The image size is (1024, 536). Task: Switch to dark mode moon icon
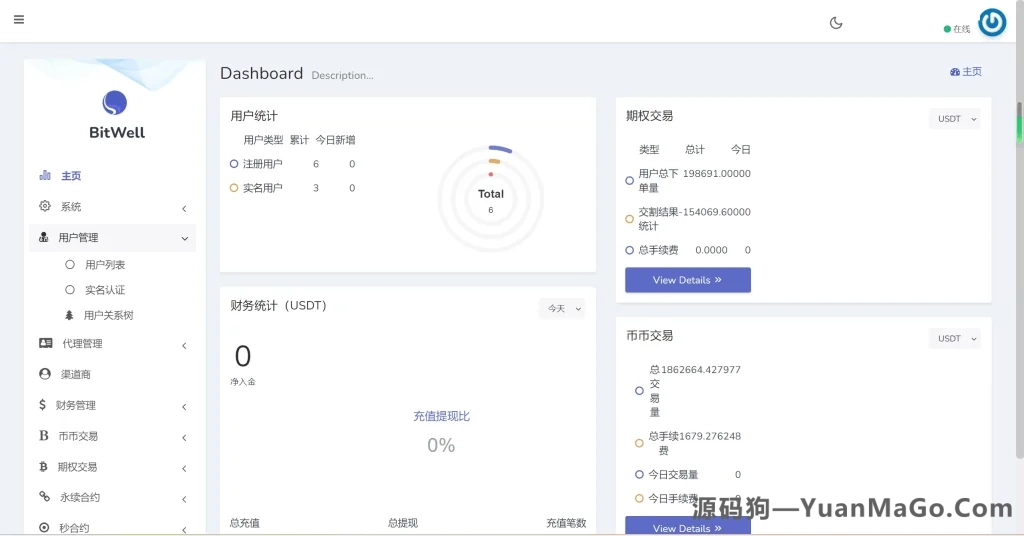click(x=836, y=24)
